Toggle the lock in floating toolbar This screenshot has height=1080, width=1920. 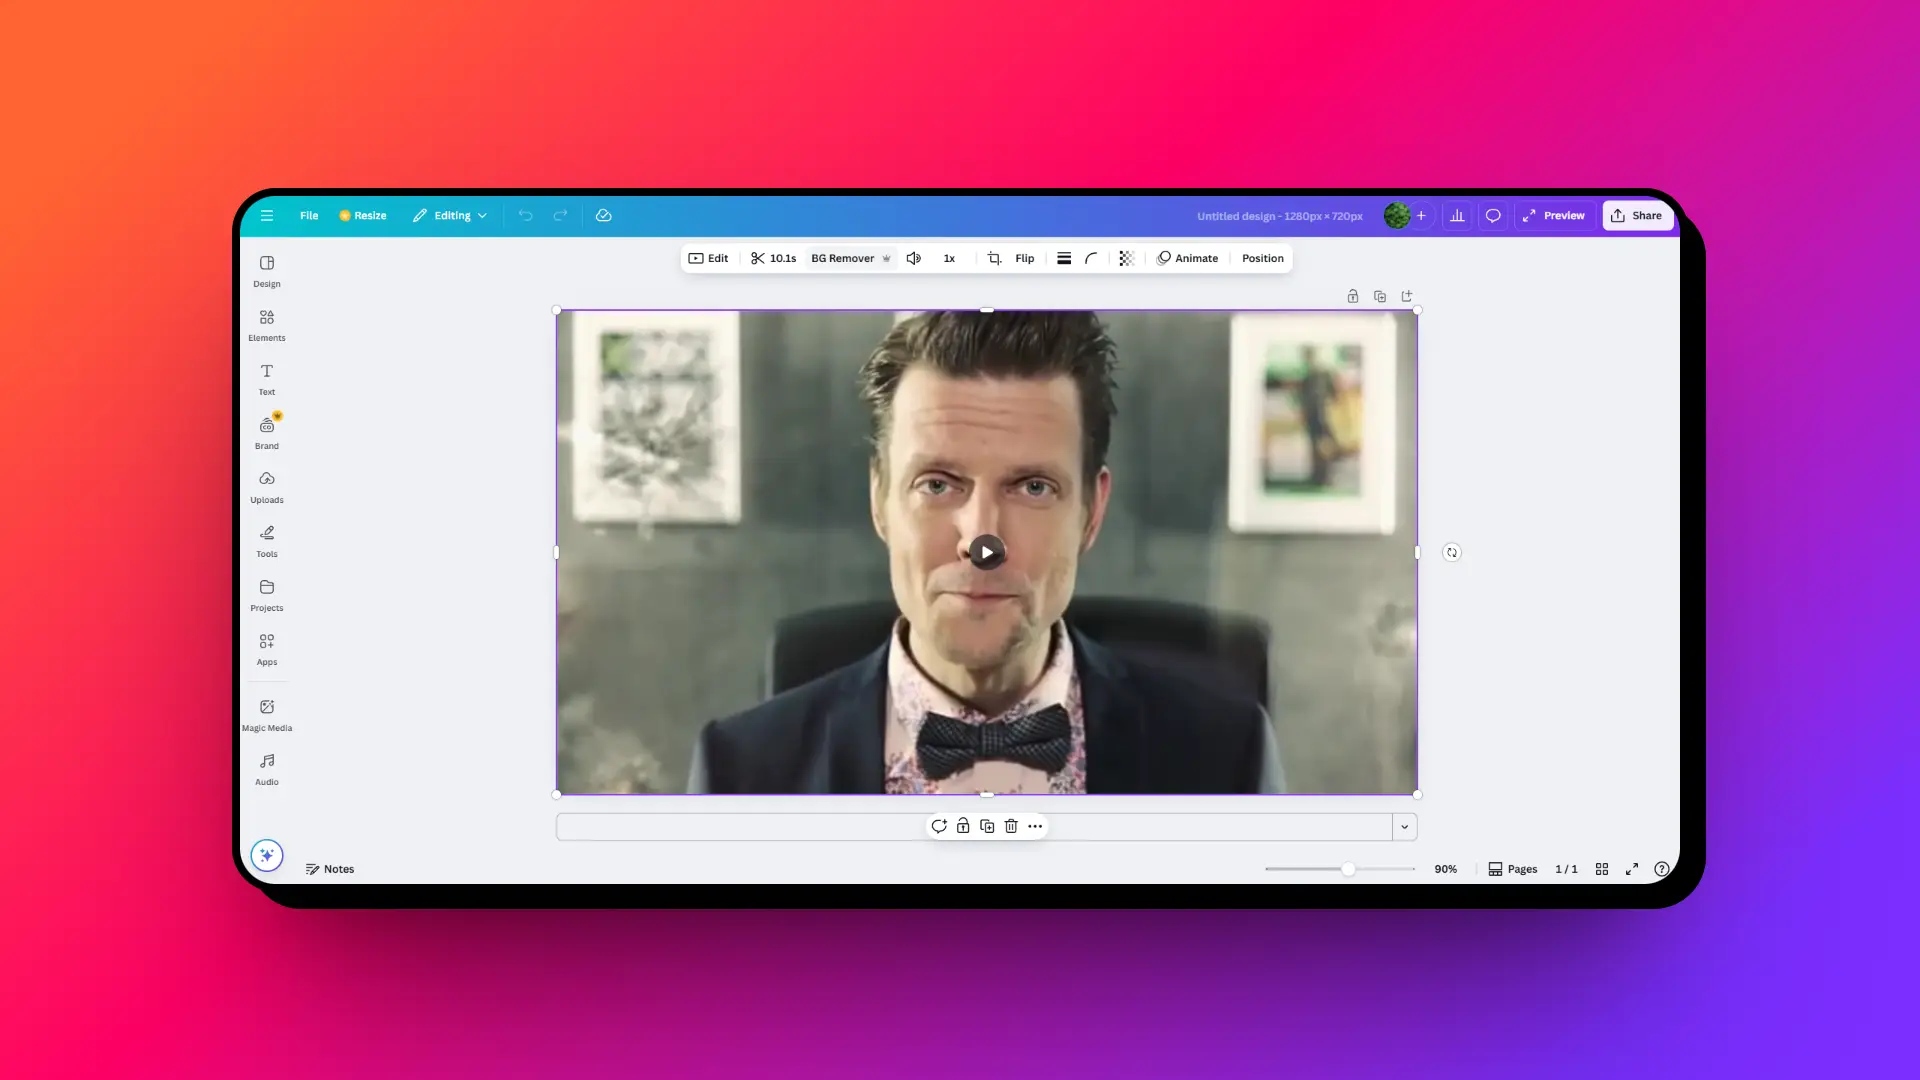[963, 826]
